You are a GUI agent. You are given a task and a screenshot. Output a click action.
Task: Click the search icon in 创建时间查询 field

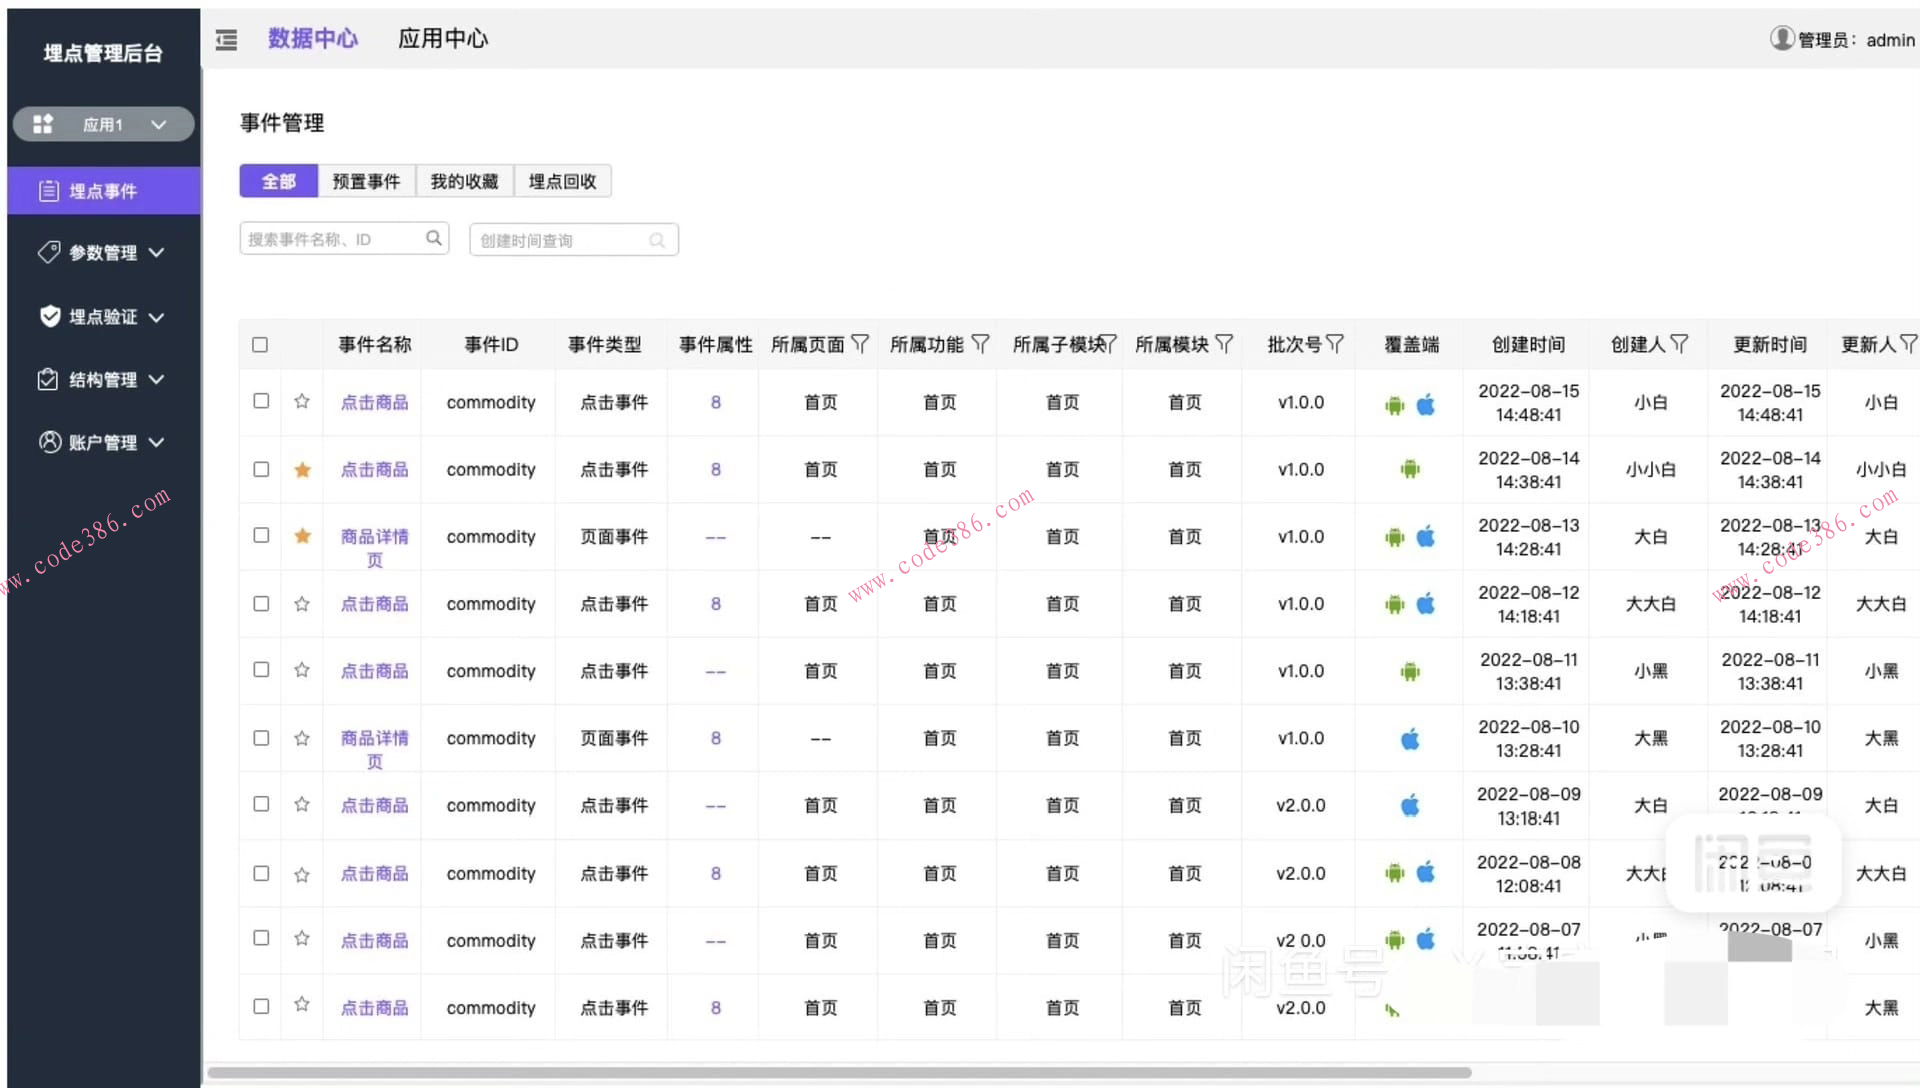(657, 240)
